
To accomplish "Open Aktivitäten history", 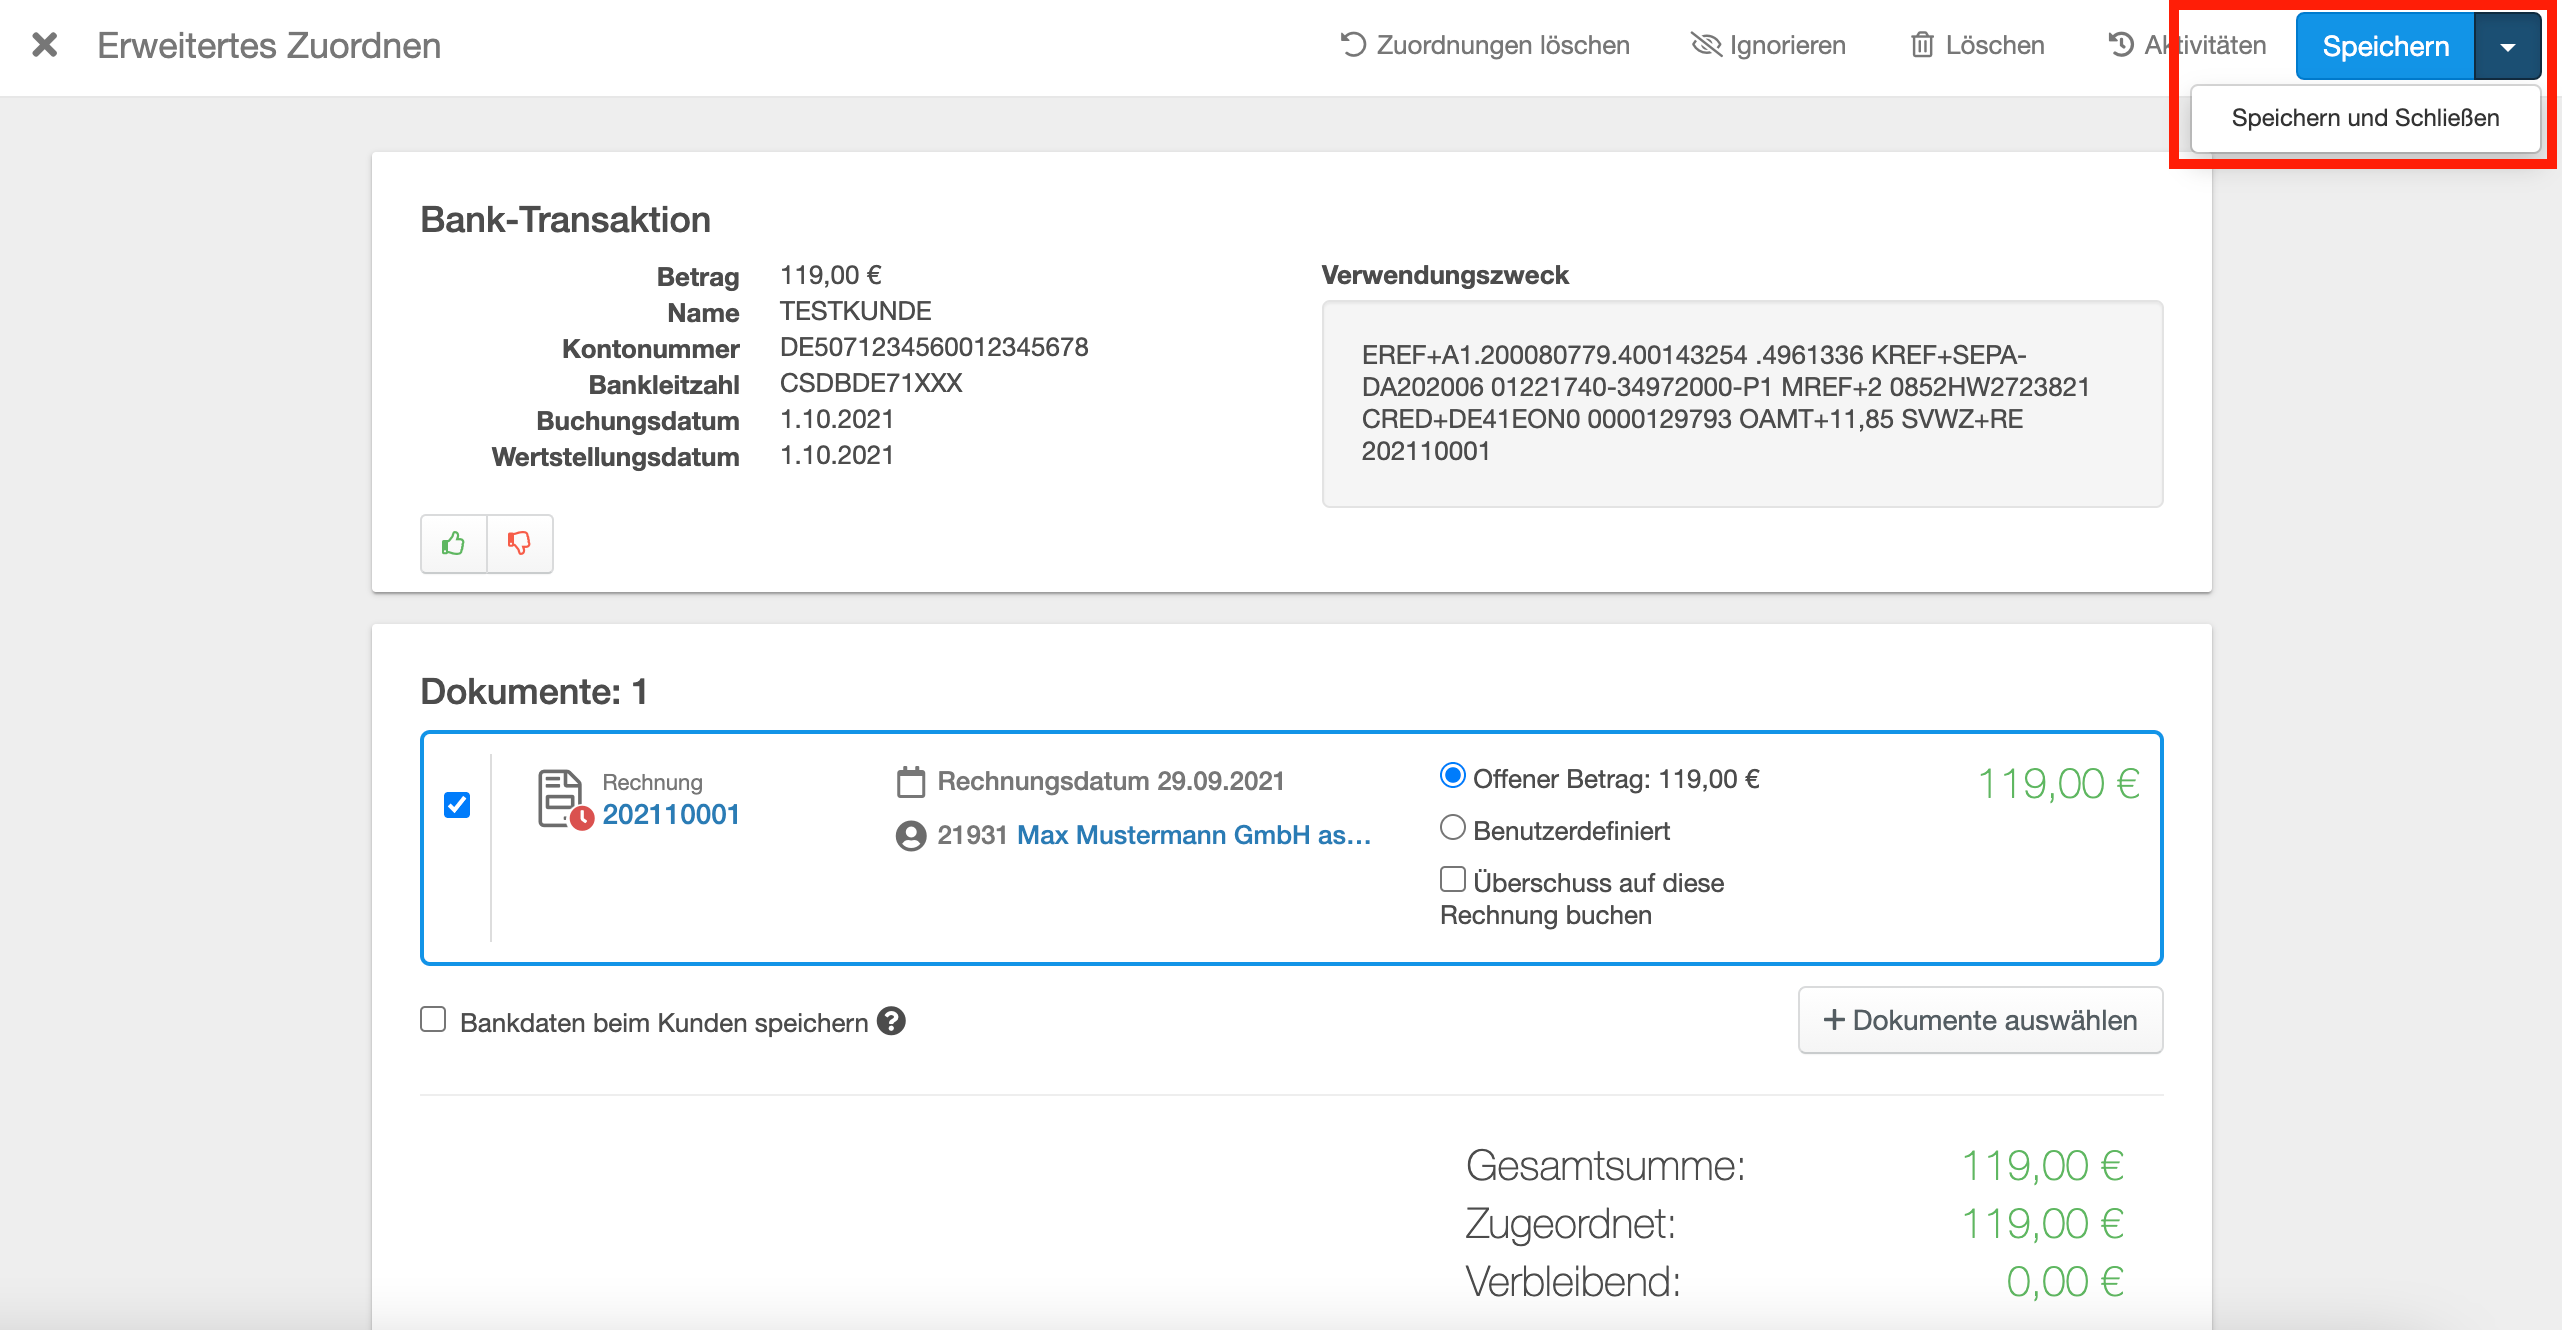I will tap(2187, 45).
